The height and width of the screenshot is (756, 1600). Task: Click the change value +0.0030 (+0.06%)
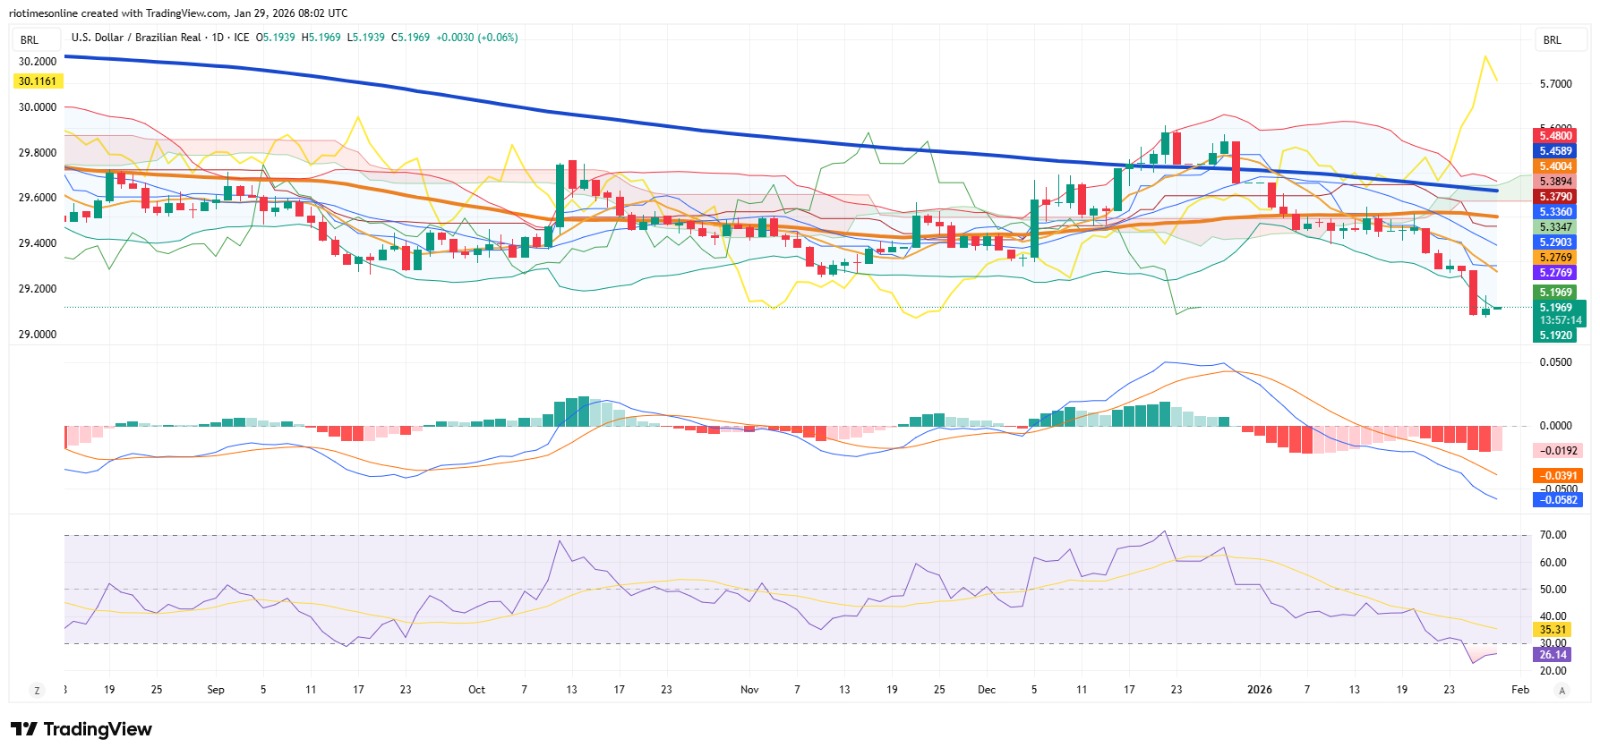pyautogui.click(x=478, y=37)
